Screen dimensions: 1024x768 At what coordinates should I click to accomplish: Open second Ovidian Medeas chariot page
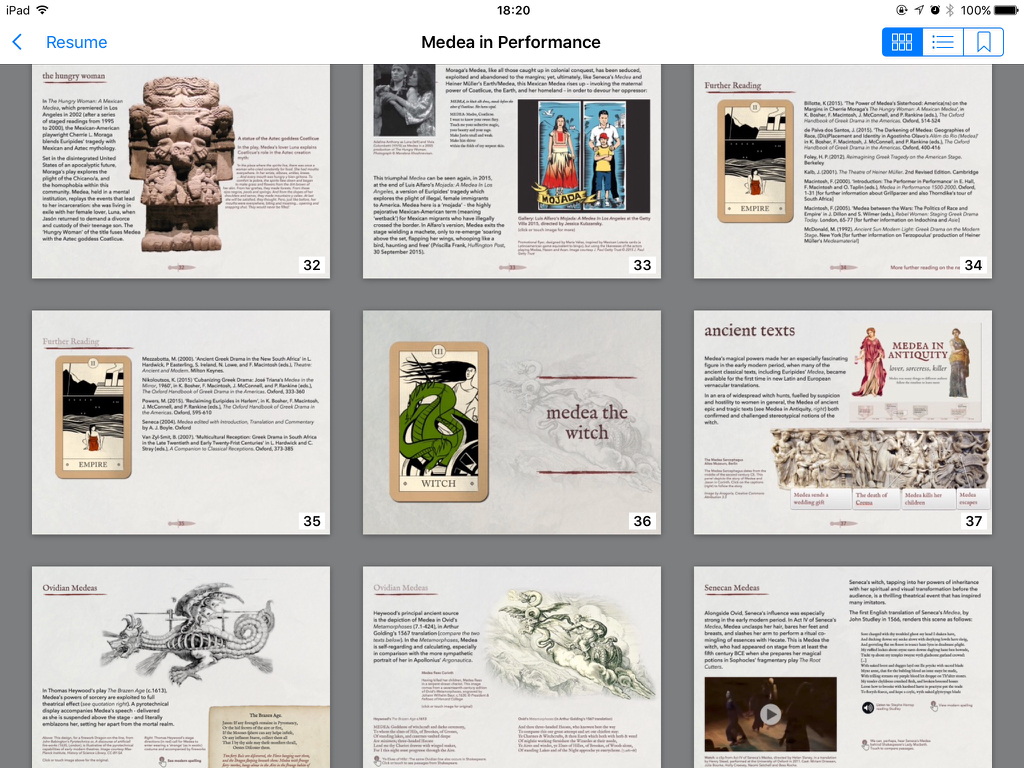point(511,667)
